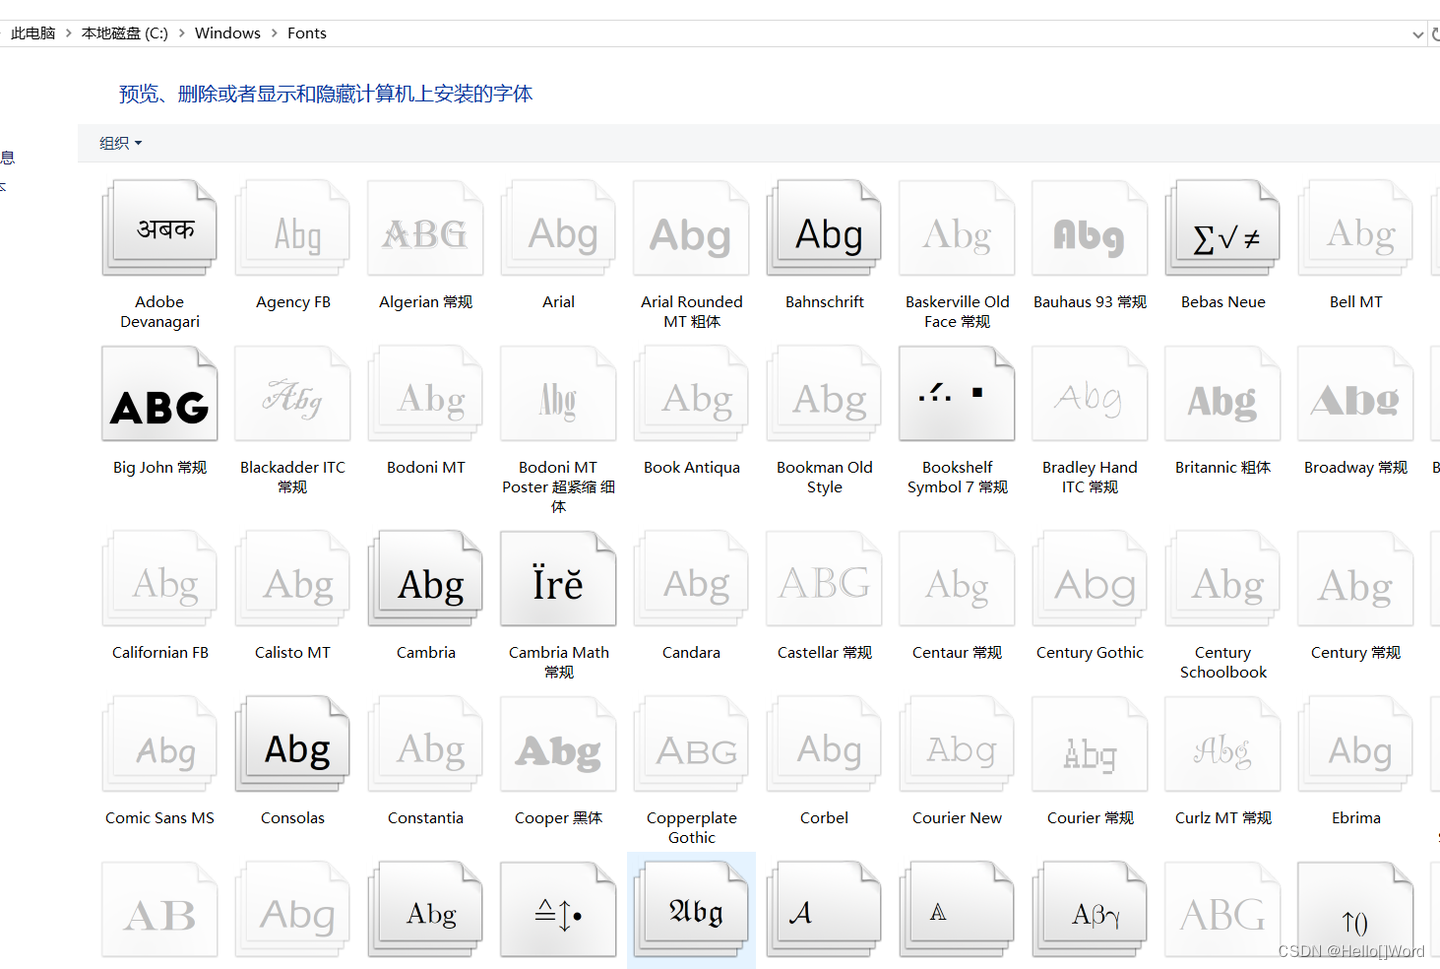Select the Cambria font family icon

coord(425,579)
